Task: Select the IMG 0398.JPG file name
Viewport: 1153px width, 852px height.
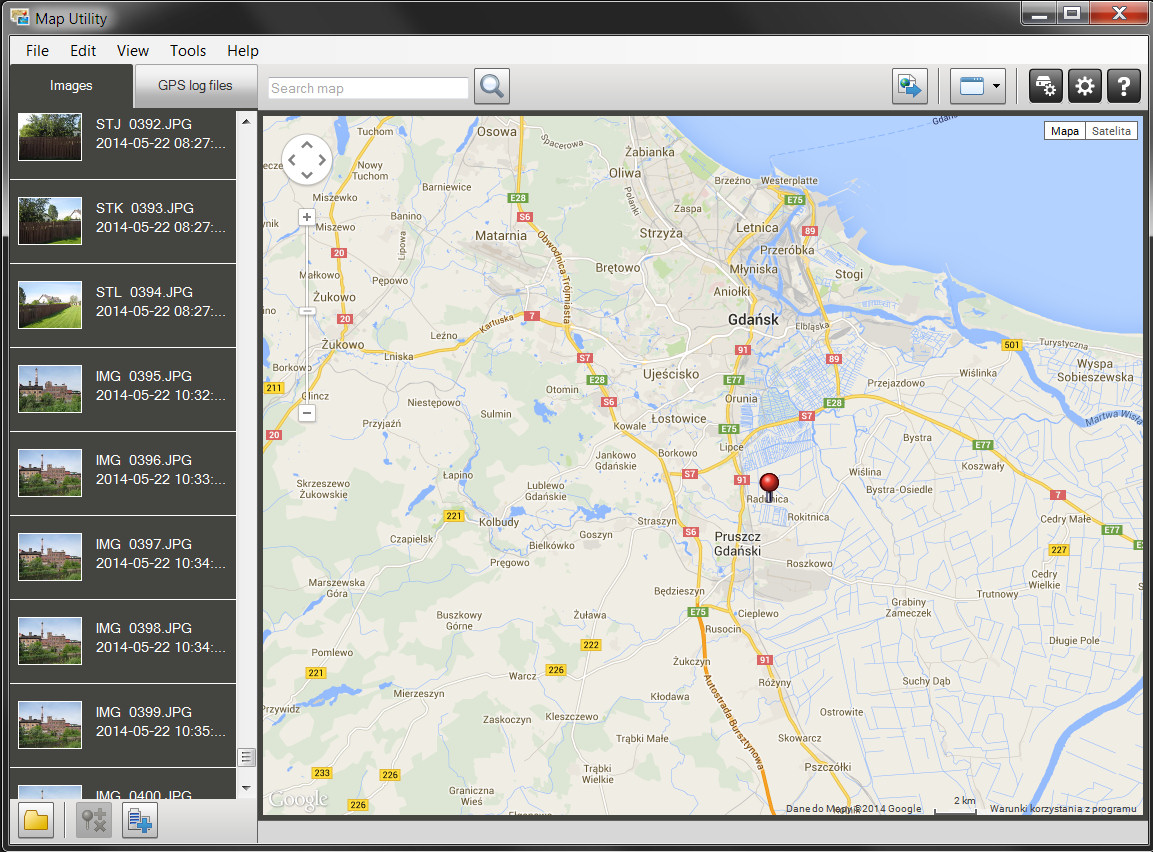Action: point(143,628)
